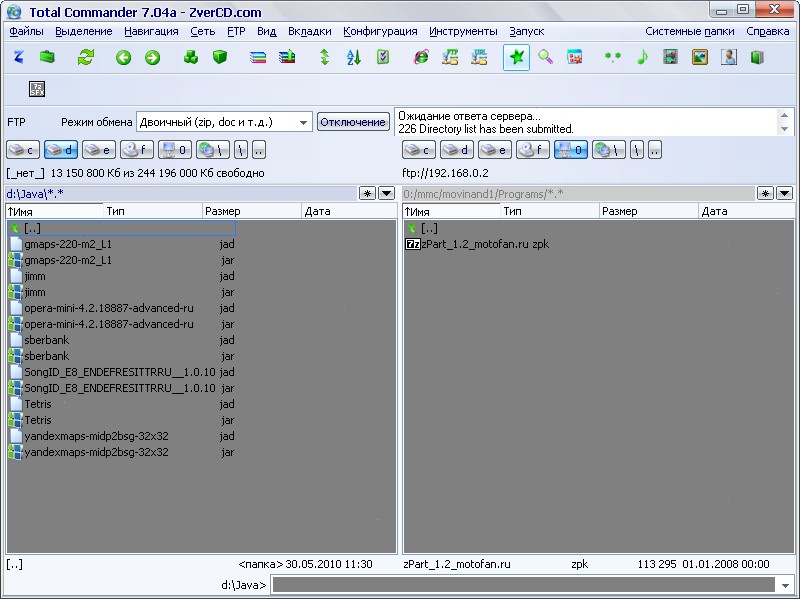800x599 pixels.
Task: Select drive f in left panel
Action: pyautogui.click(x=137, y=150)
